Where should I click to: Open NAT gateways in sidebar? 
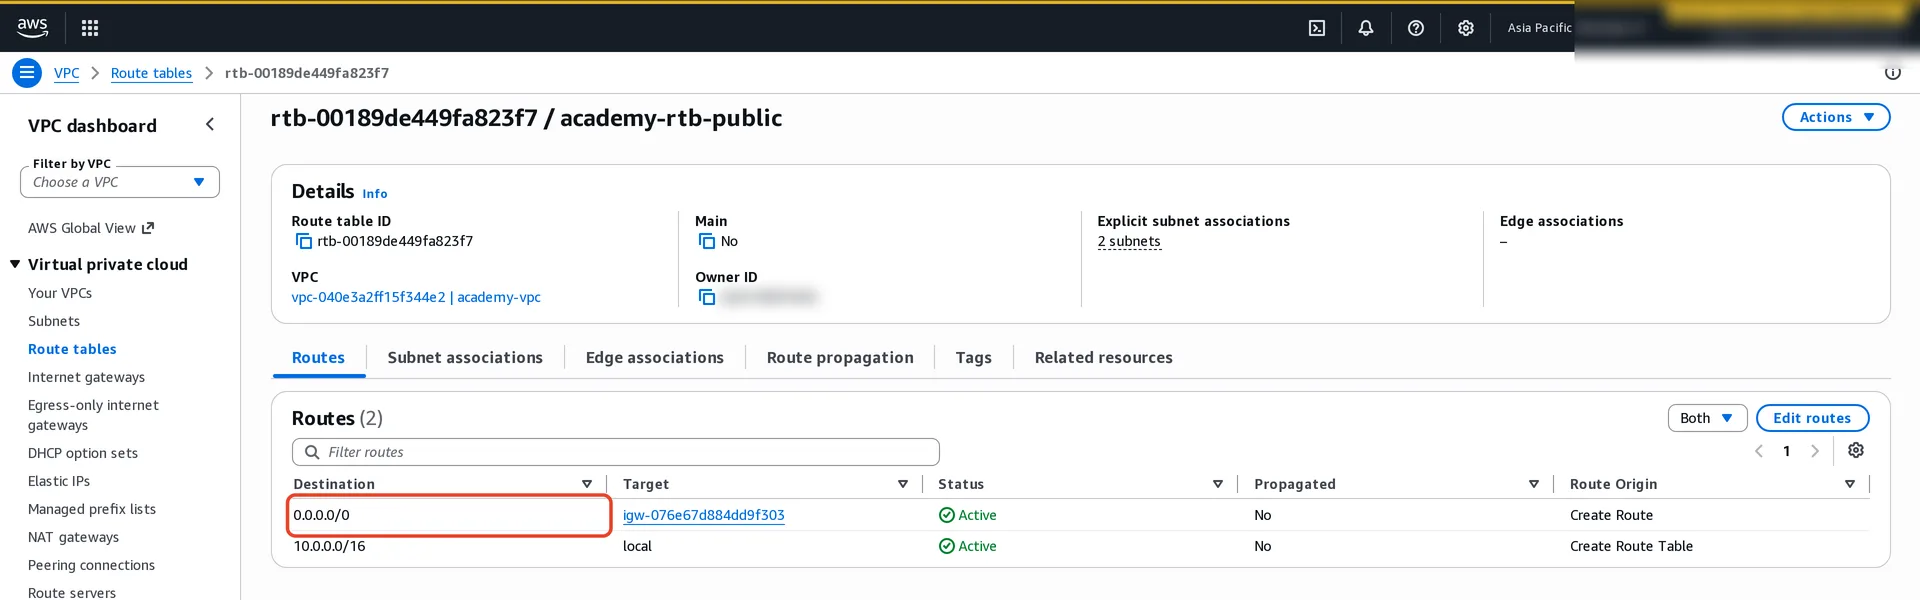(x=73, y=537)
